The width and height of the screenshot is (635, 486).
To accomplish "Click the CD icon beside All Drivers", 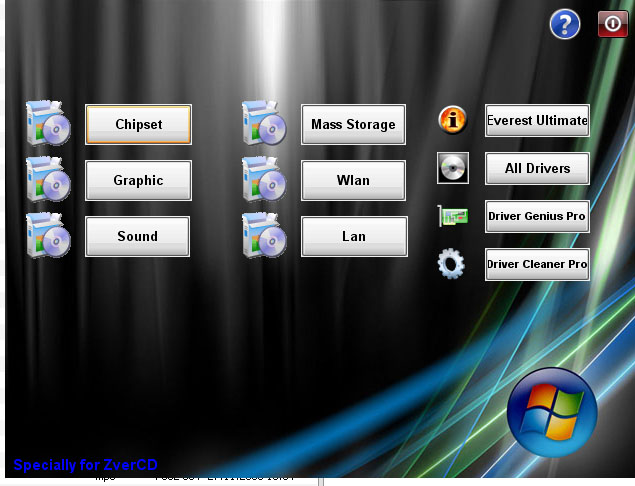I will pyautogui.click(x=453, y=168).
